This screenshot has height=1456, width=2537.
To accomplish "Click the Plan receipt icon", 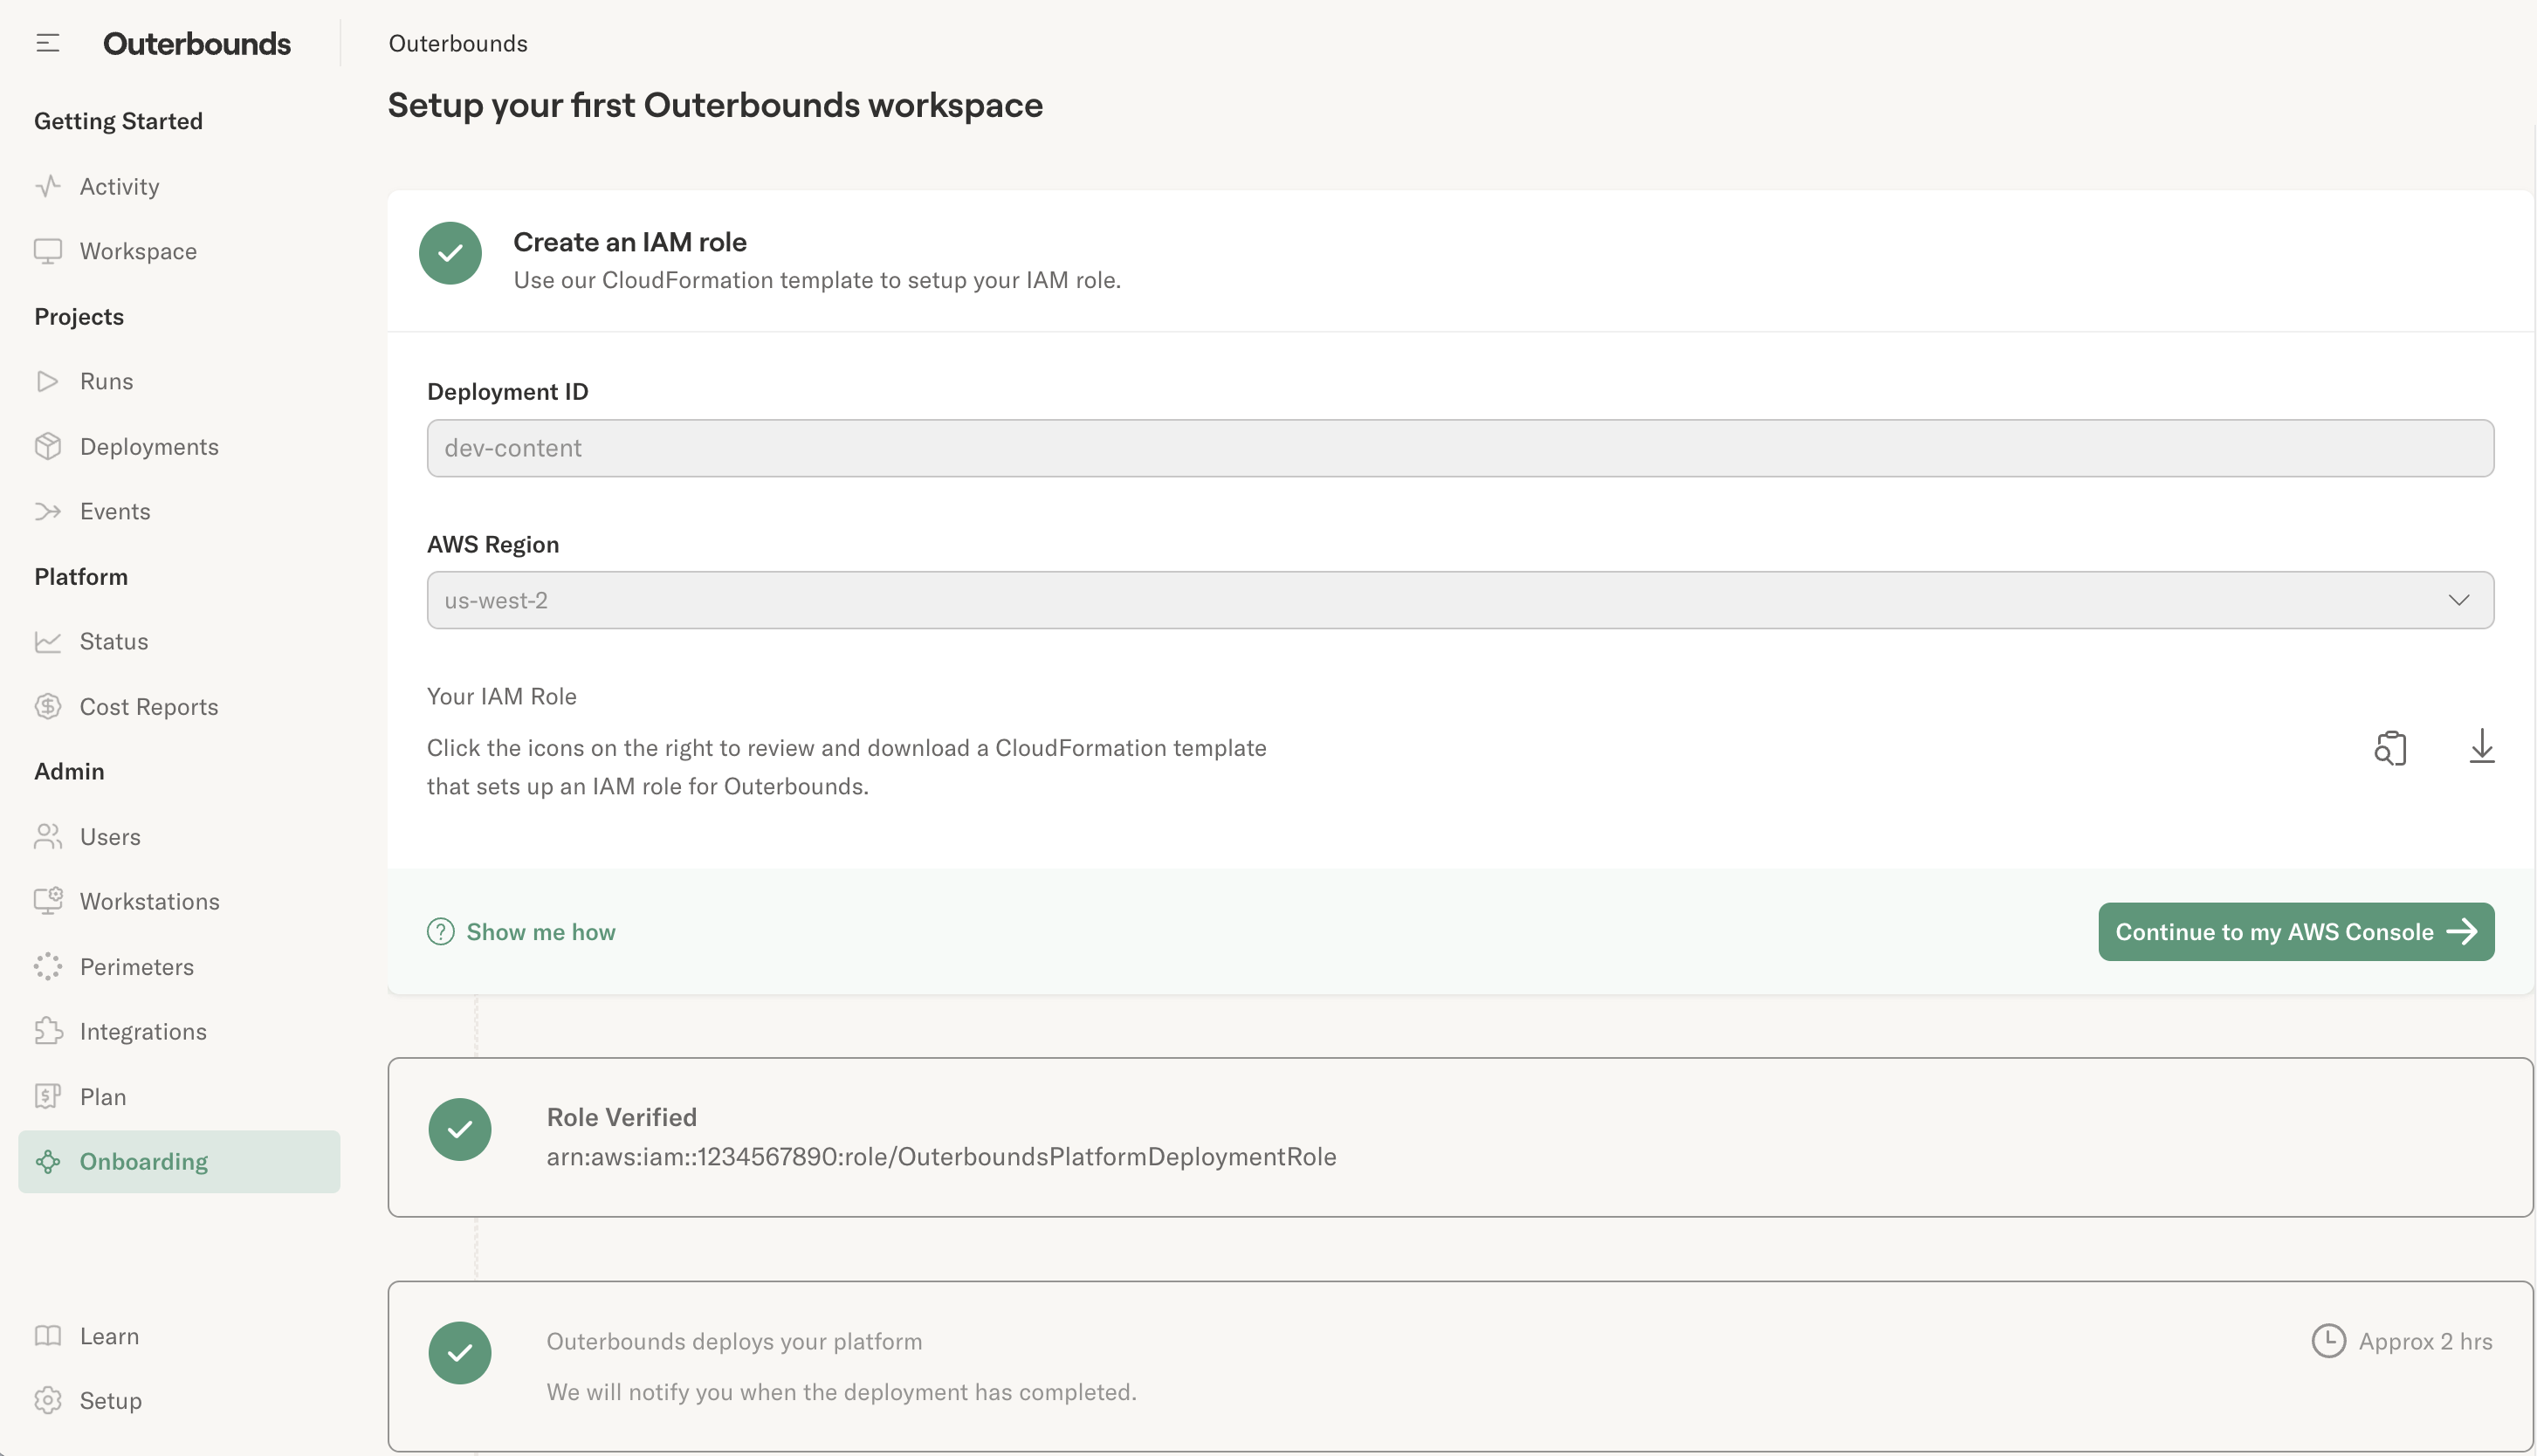I will pyautogui.click(x=48, y=1096).
